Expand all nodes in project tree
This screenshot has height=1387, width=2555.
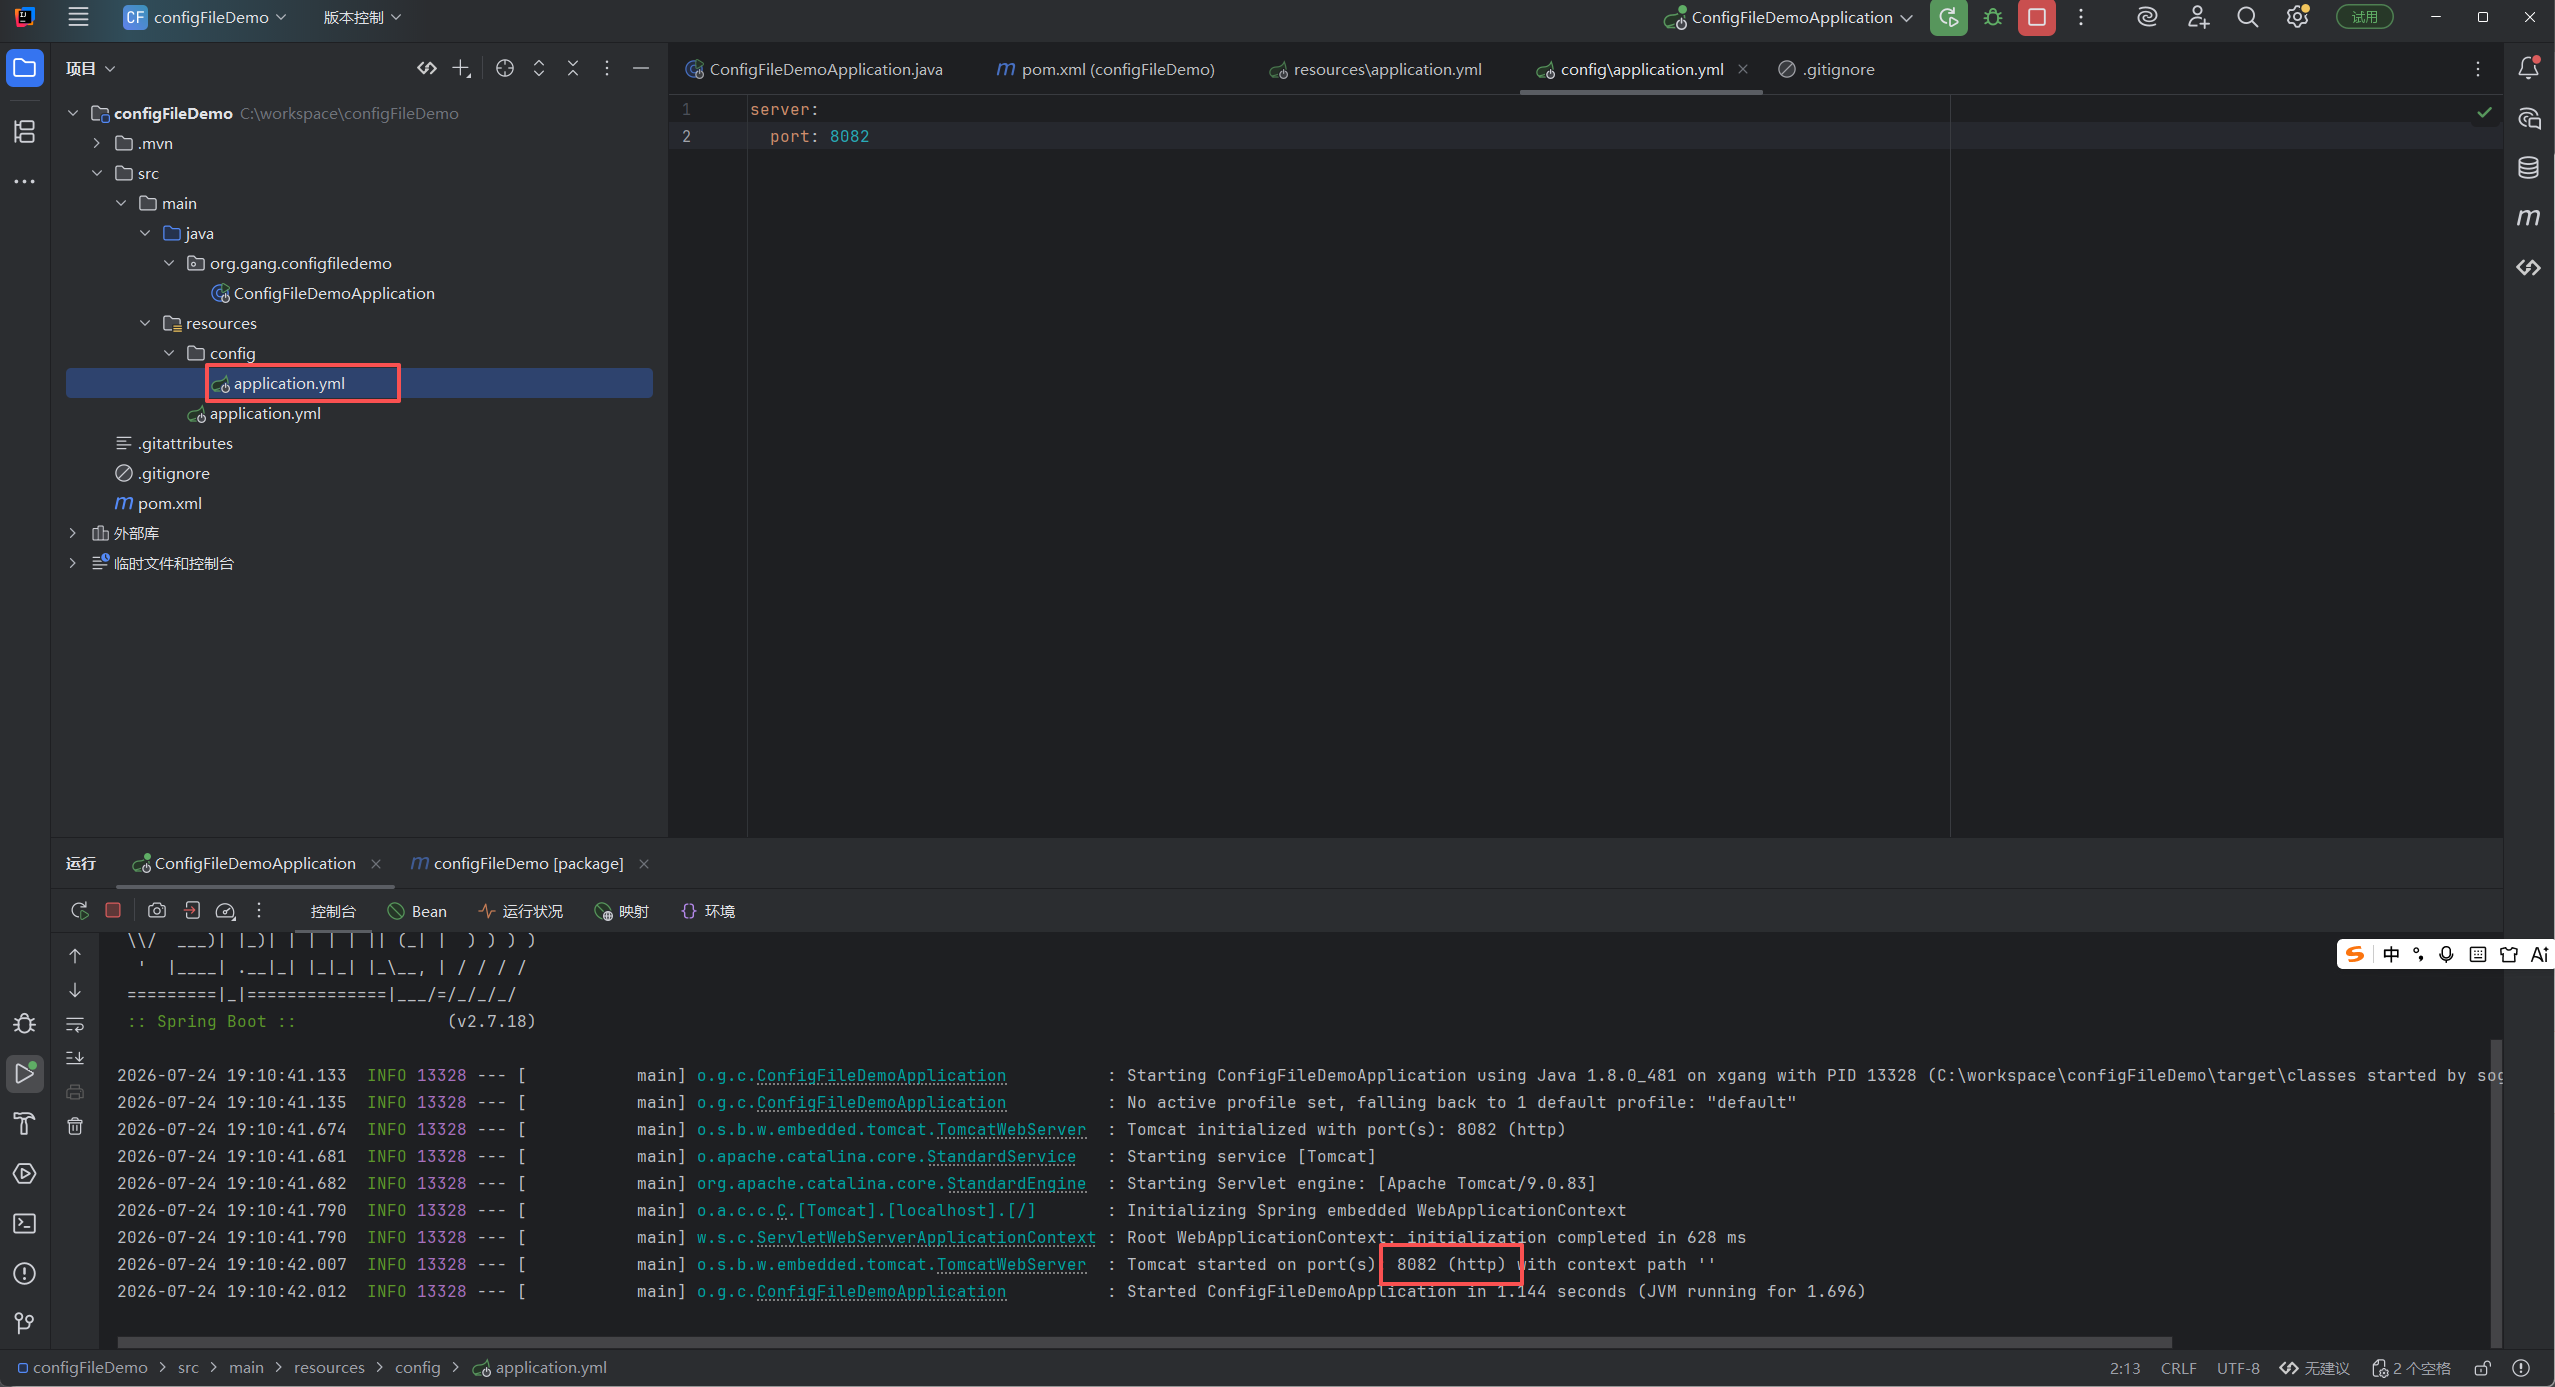[539, 68]
